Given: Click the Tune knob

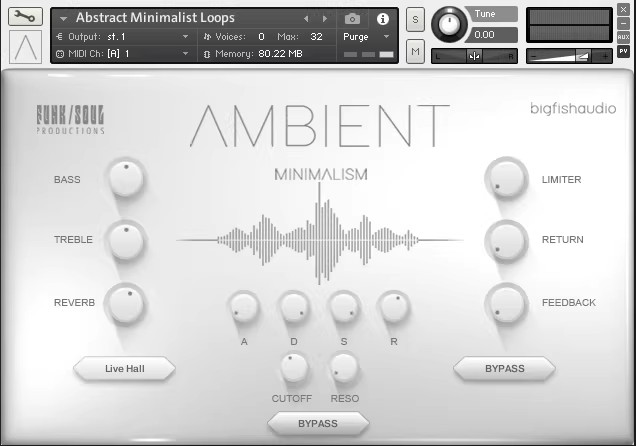Looking at the screenshot, I should [x=449, y=24].
